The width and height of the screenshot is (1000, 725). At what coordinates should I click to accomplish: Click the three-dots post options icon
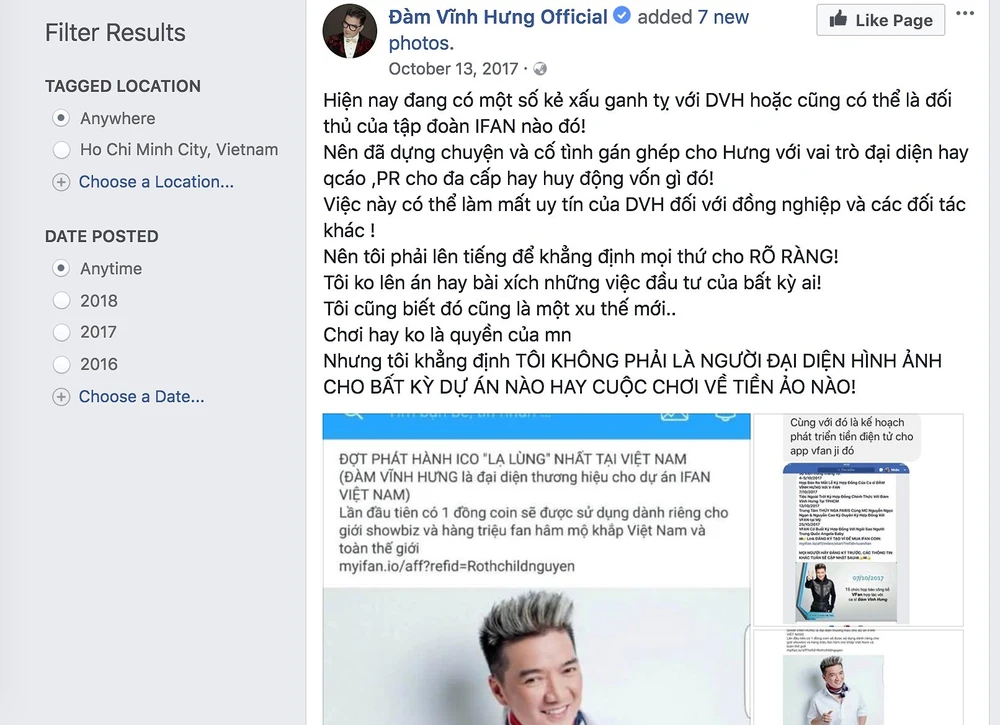click(965, 13)
